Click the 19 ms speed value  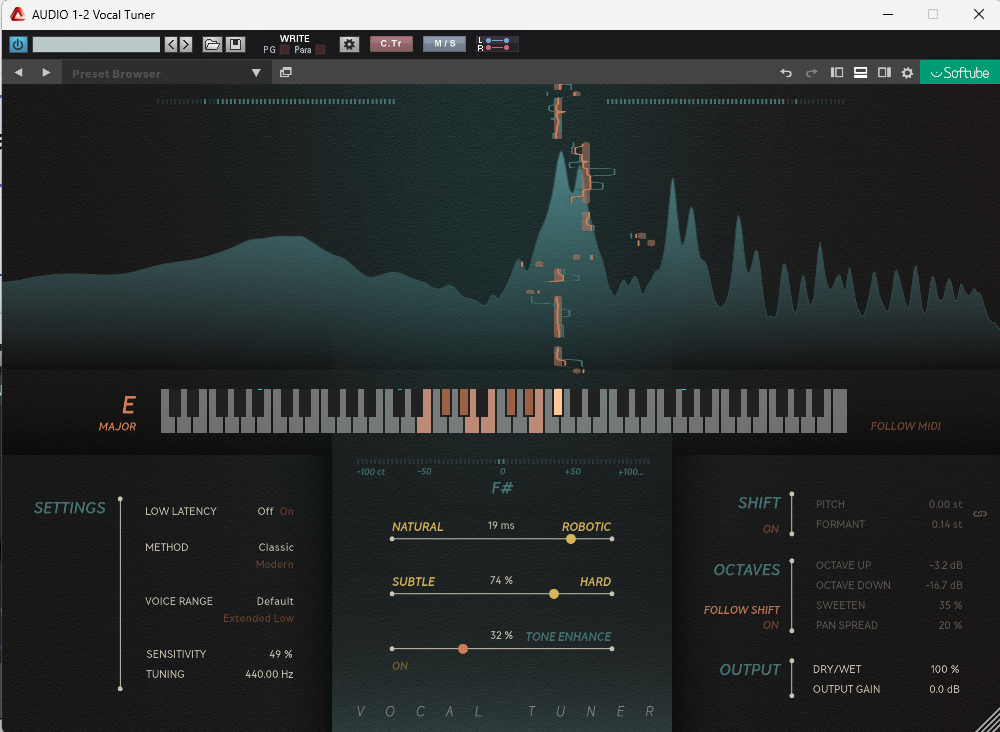[x=501, y=526]
